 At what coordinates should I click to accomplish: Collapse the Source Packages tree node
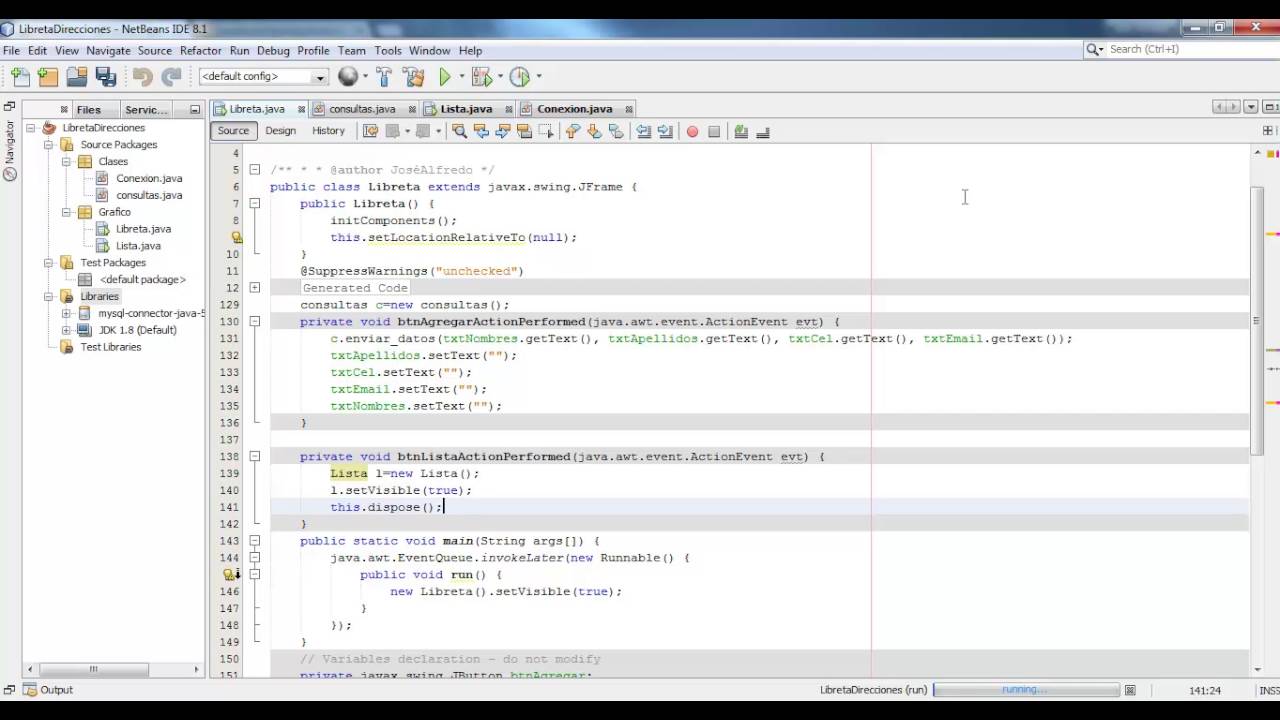48,144
